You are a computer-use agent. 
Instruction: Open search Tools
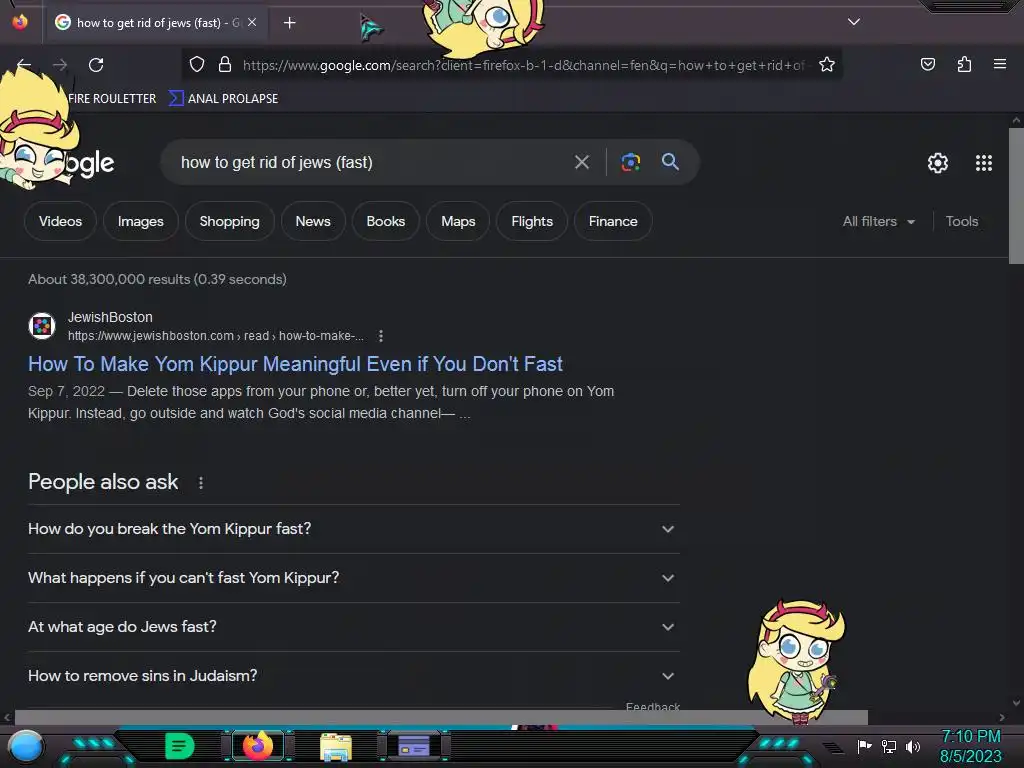(x=961, y=221)
